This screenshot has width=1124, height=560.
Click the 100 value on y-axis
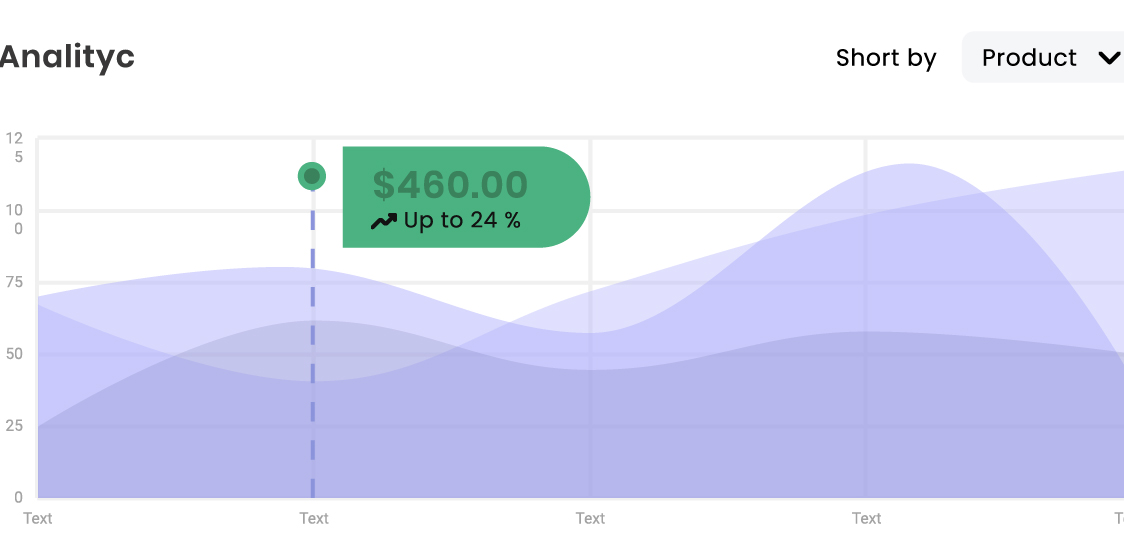[15, 219]
